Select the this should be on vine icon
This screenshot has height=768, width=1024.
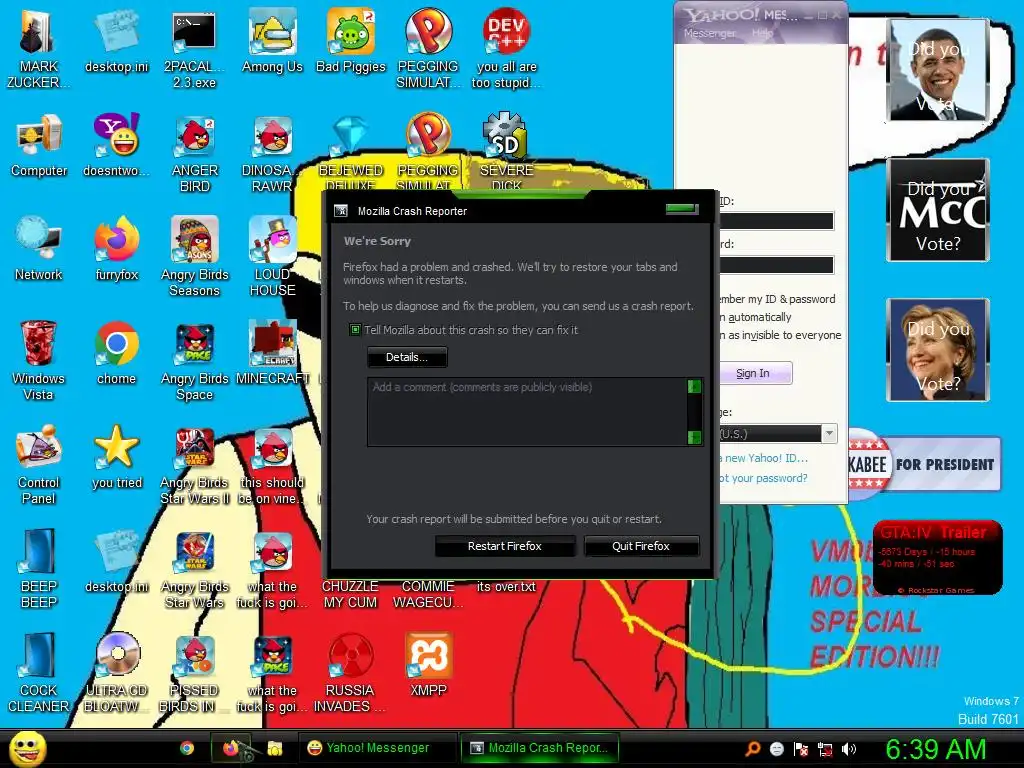[x=272, y=465]
